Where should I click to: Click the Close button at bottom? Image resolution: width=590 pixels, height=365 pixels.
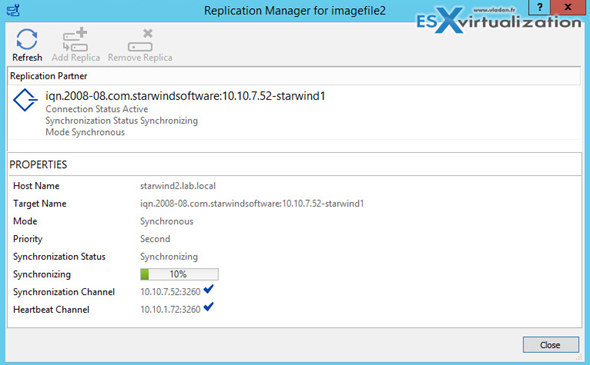[x=550, y=345]
